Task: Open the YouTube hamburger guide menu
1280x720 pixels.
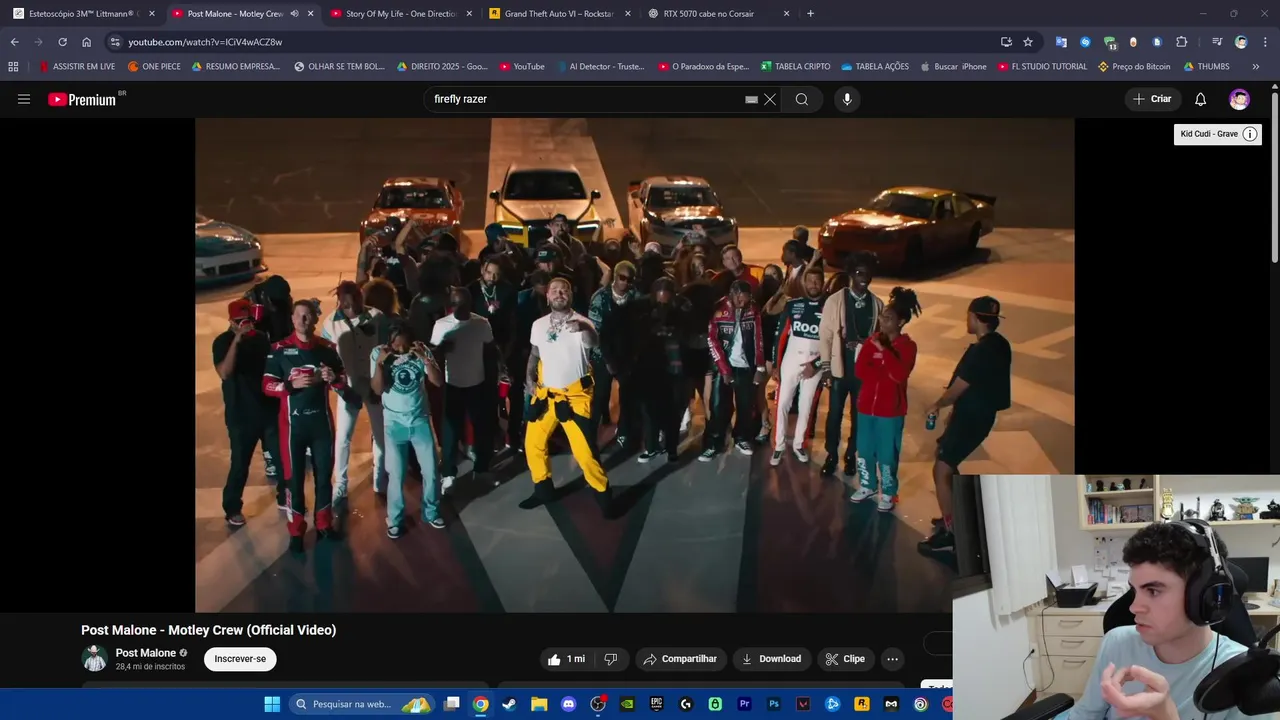Action: (x=24, y=99)
